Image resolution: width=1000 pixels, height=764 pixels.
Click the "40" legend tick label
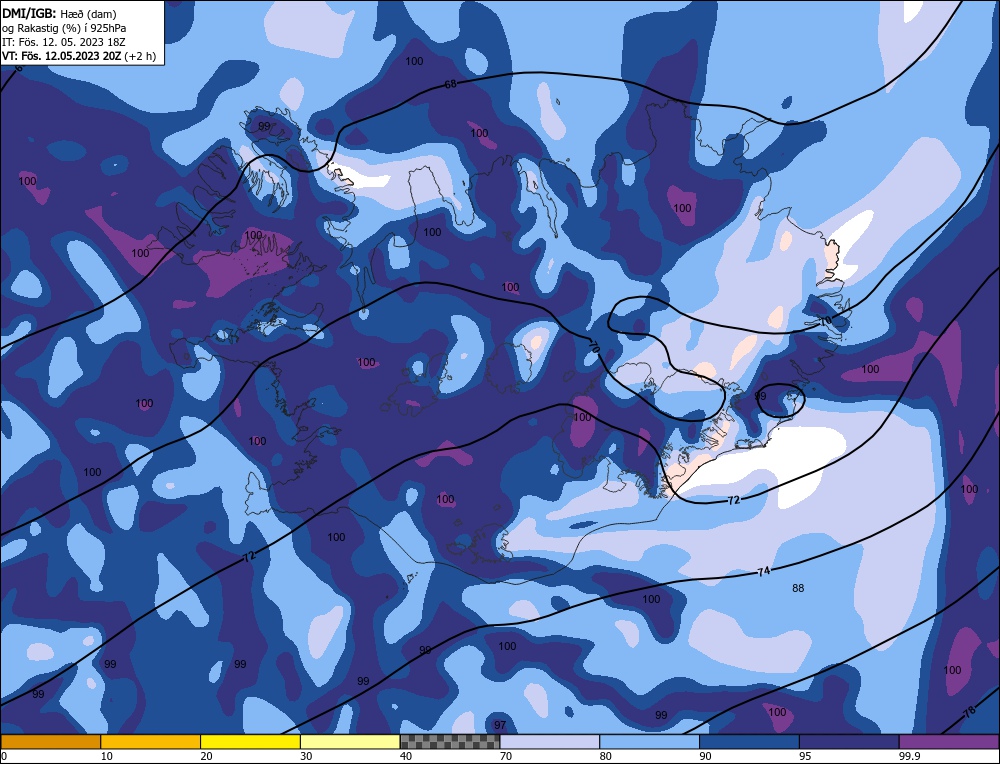click(406, 756)
